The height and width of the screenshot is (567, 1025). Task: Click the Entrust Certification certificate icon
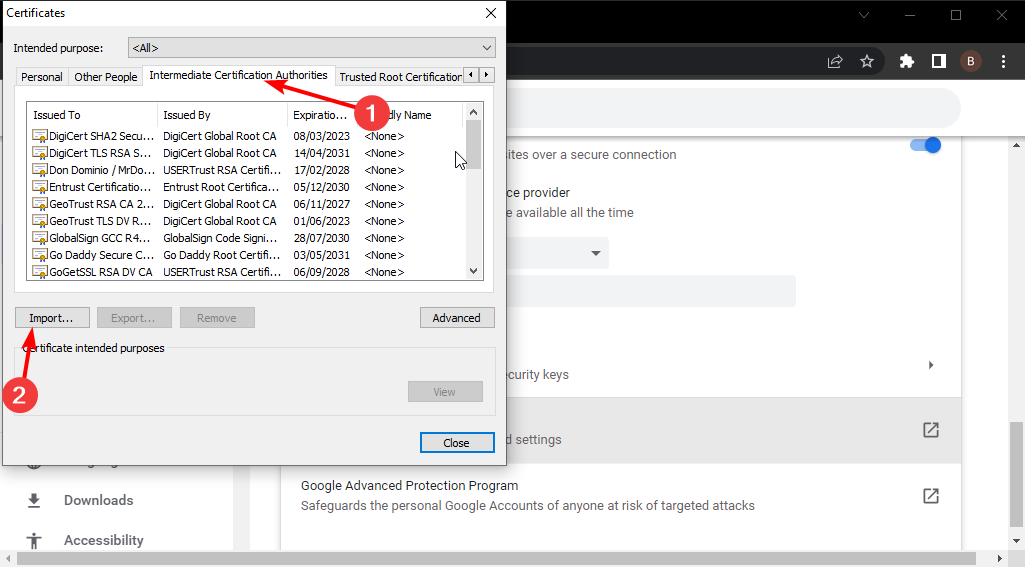(40, 187)
